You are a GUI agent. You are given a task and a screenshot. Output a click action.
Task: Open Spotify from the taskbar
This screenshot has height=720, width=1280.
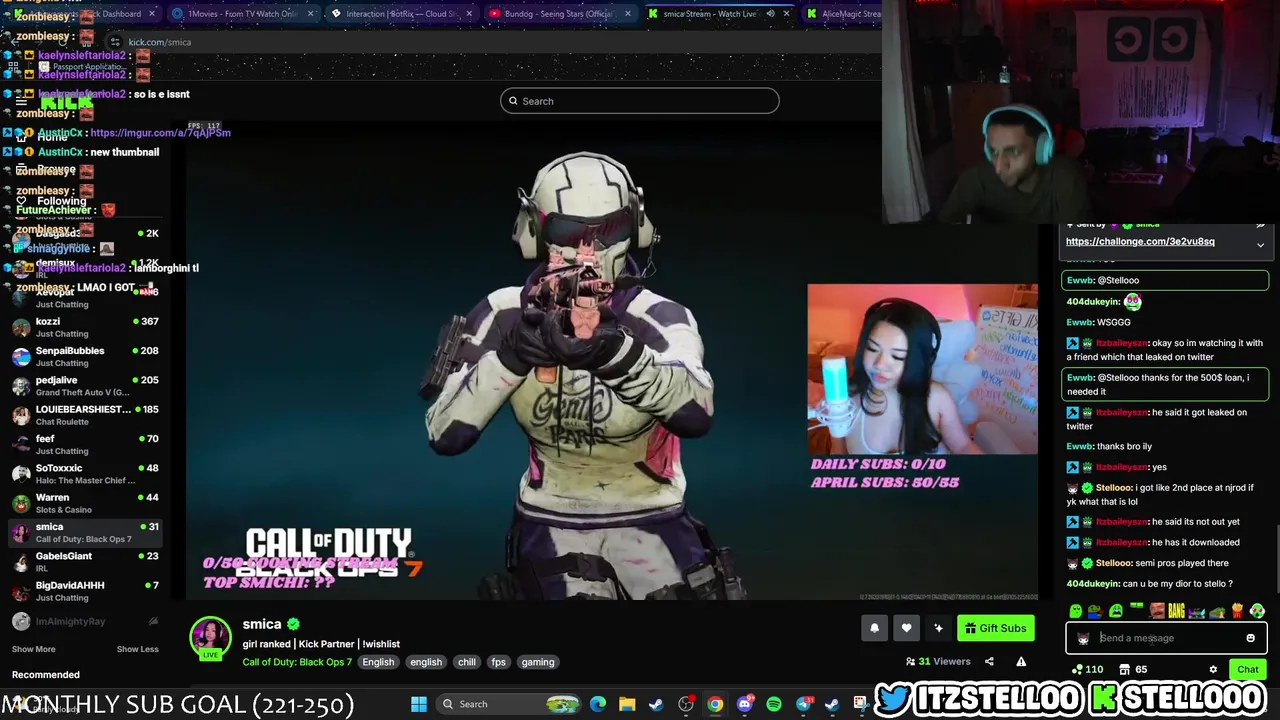point(773,704)
